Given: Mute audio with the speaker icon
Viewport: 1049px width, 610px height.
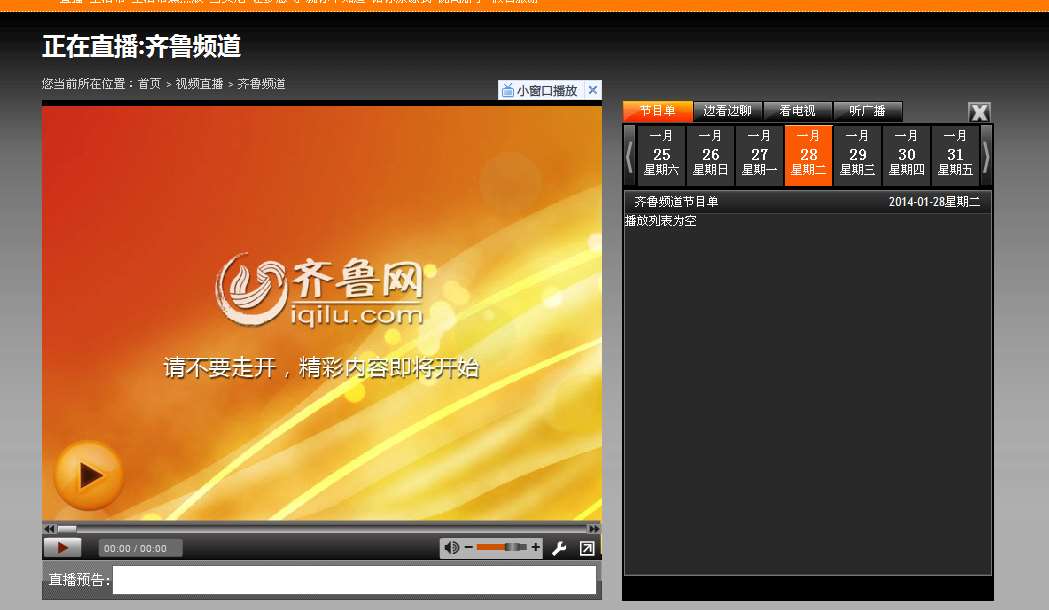Looking at the screenshot, I should (x=452, y=548).
